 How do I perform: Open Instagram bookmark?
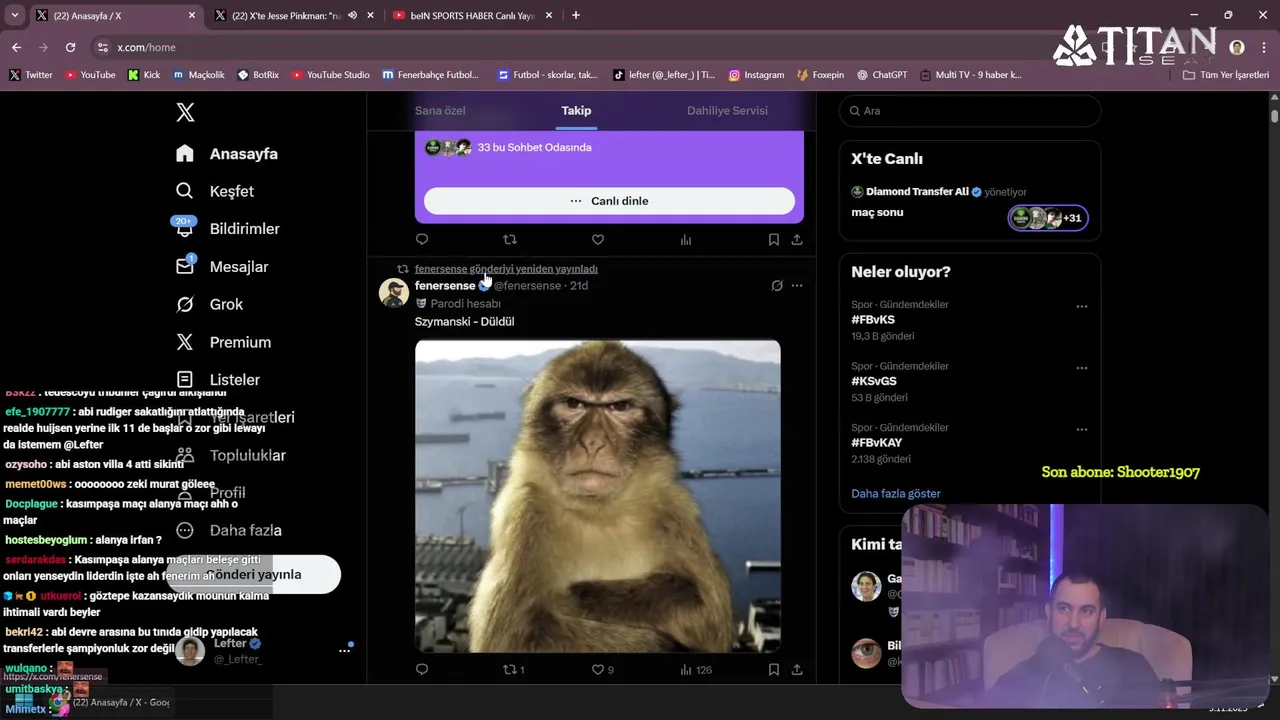coord(756,75)
